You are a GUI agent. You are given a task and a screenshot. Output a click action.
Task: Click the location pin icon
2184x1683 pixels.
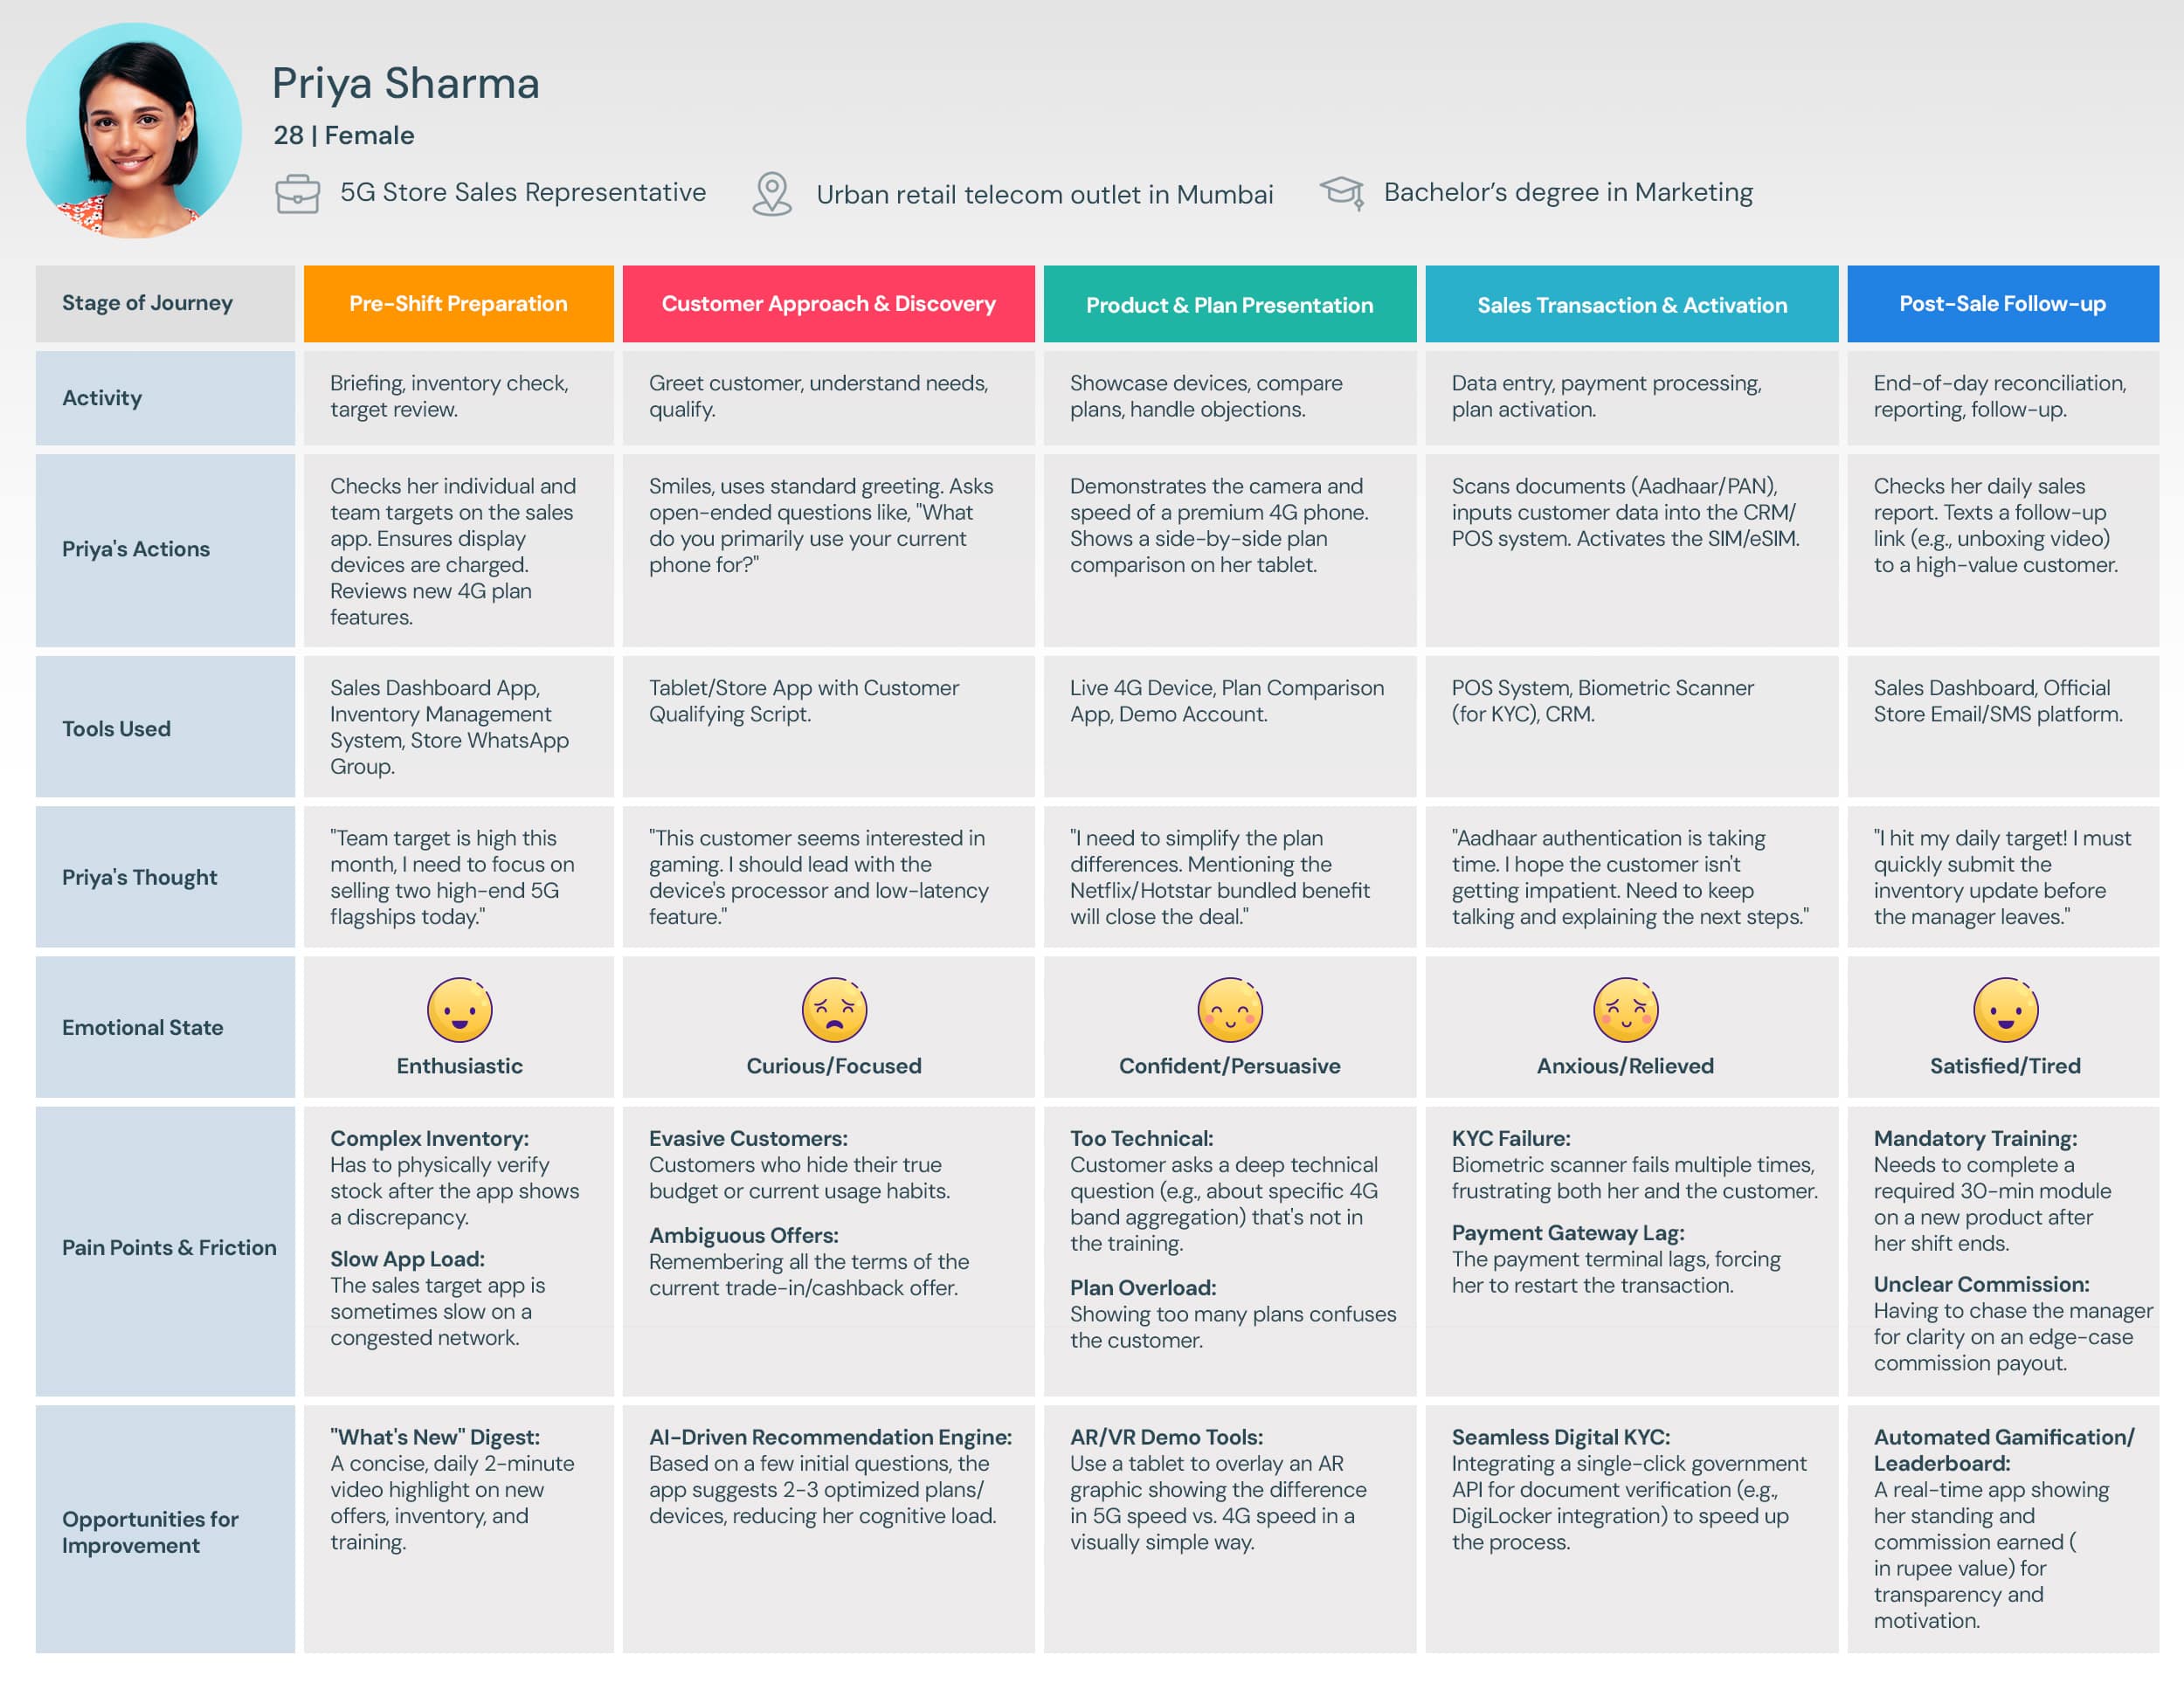pyautogui.click(x=771, y=193)
